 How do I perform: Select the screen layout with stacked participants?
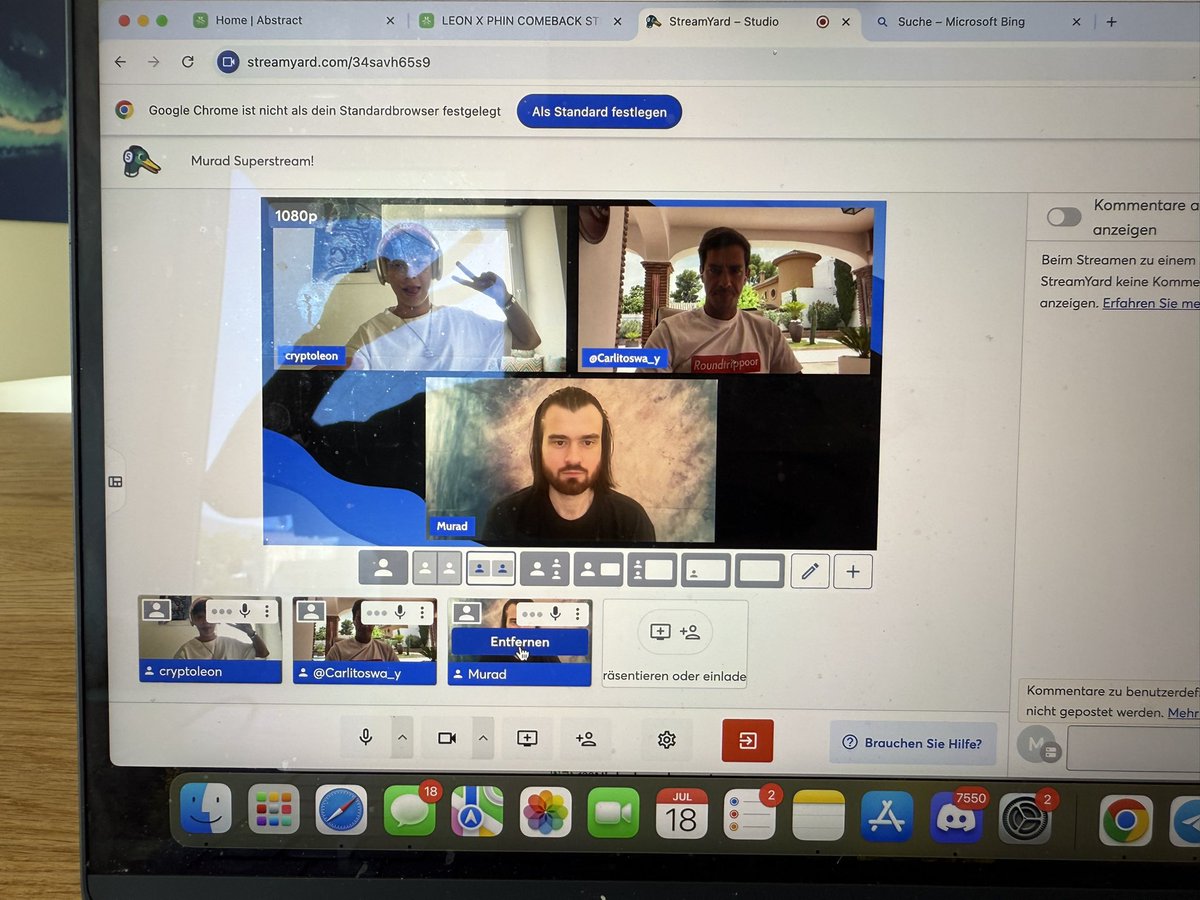[652, 570]
